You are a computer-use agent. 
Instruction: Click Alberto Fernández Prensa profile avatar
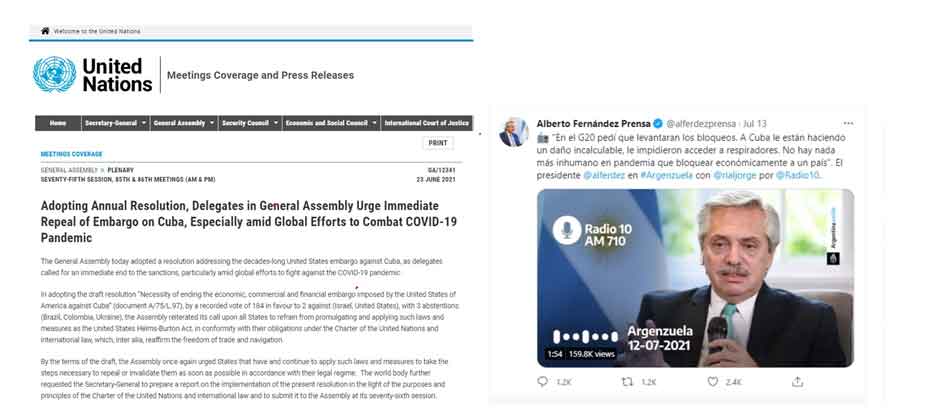tap(514, 132)
